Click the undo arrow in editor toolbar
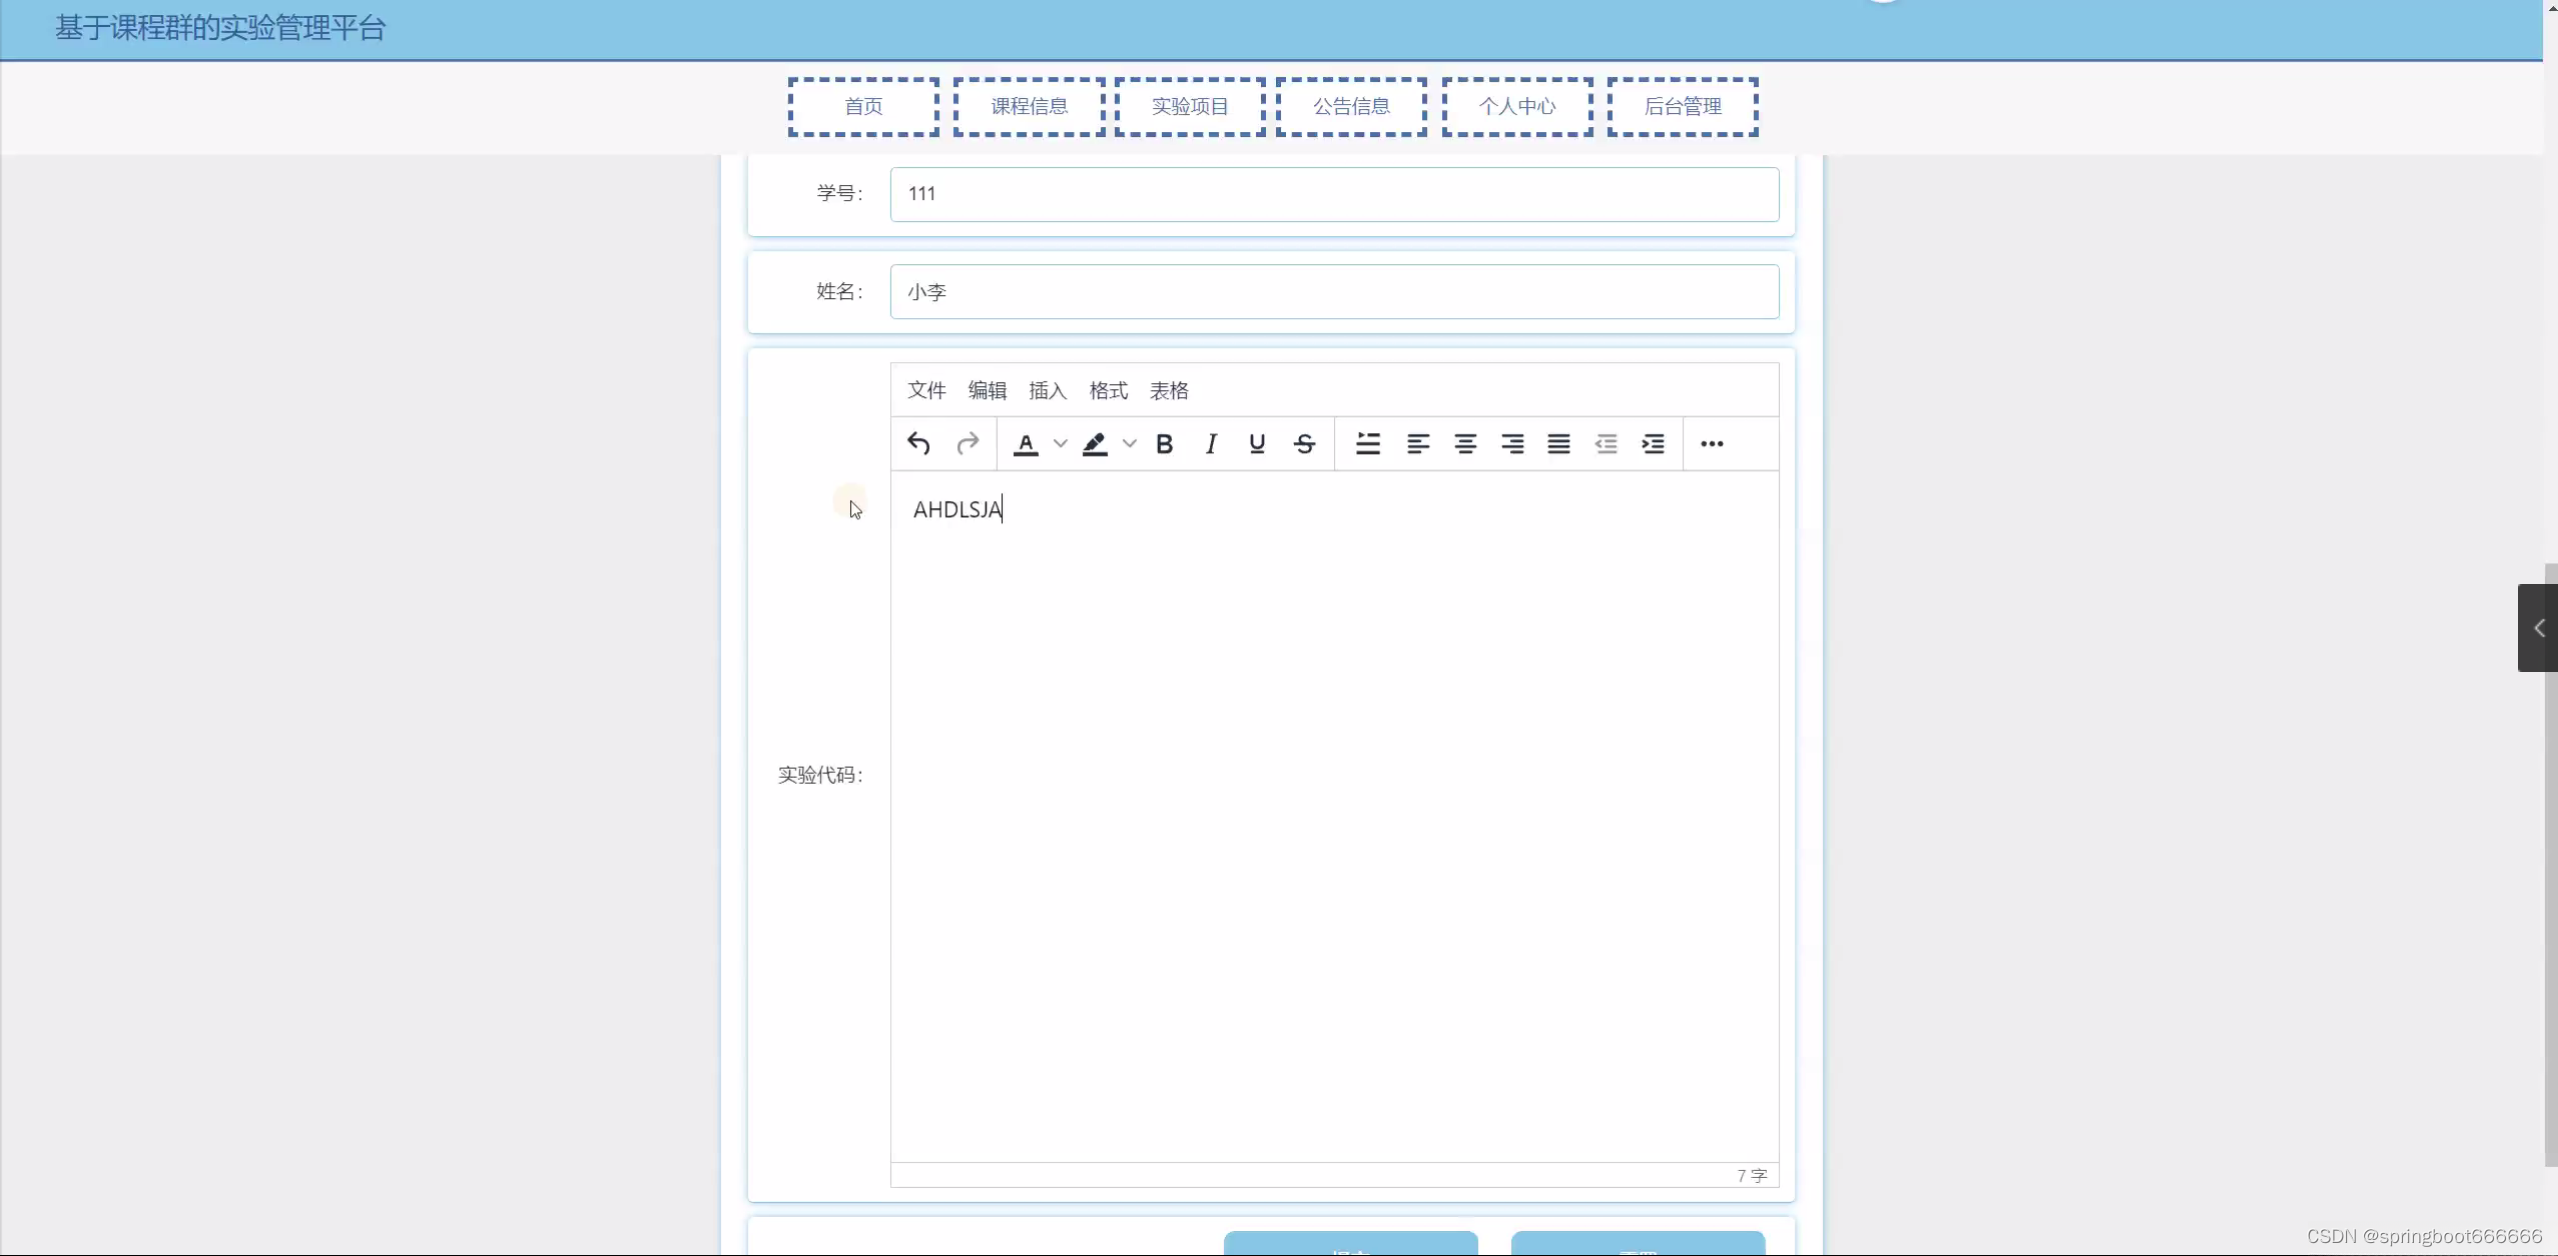The width and height of the screenshot is (2558, 1256). (918, 443)
